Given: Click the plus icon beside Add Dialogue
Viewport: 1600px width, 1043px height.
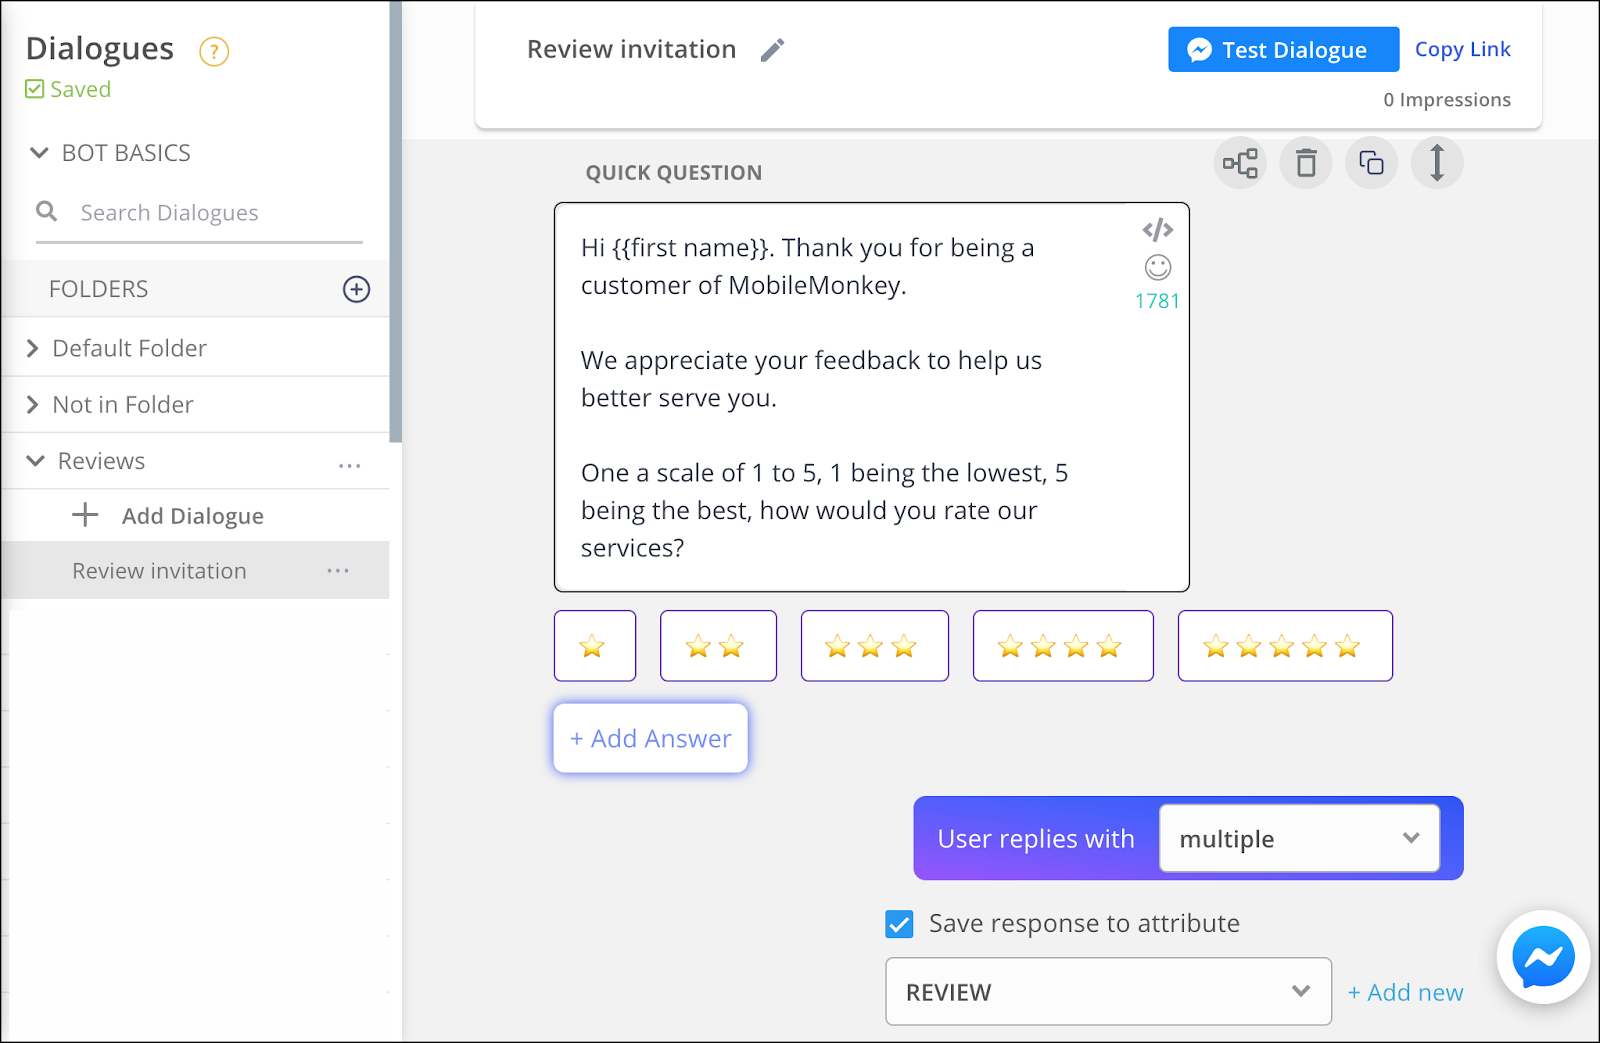Looking at the screenshot, I should pos(85,515).
